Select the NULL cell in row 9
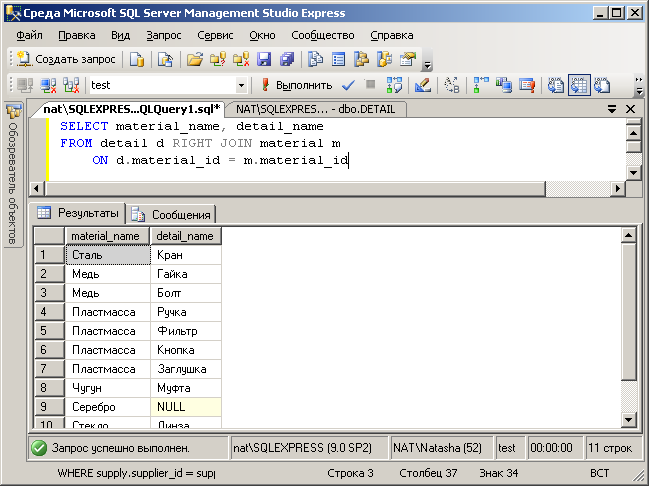 click(x=185, y=407)
